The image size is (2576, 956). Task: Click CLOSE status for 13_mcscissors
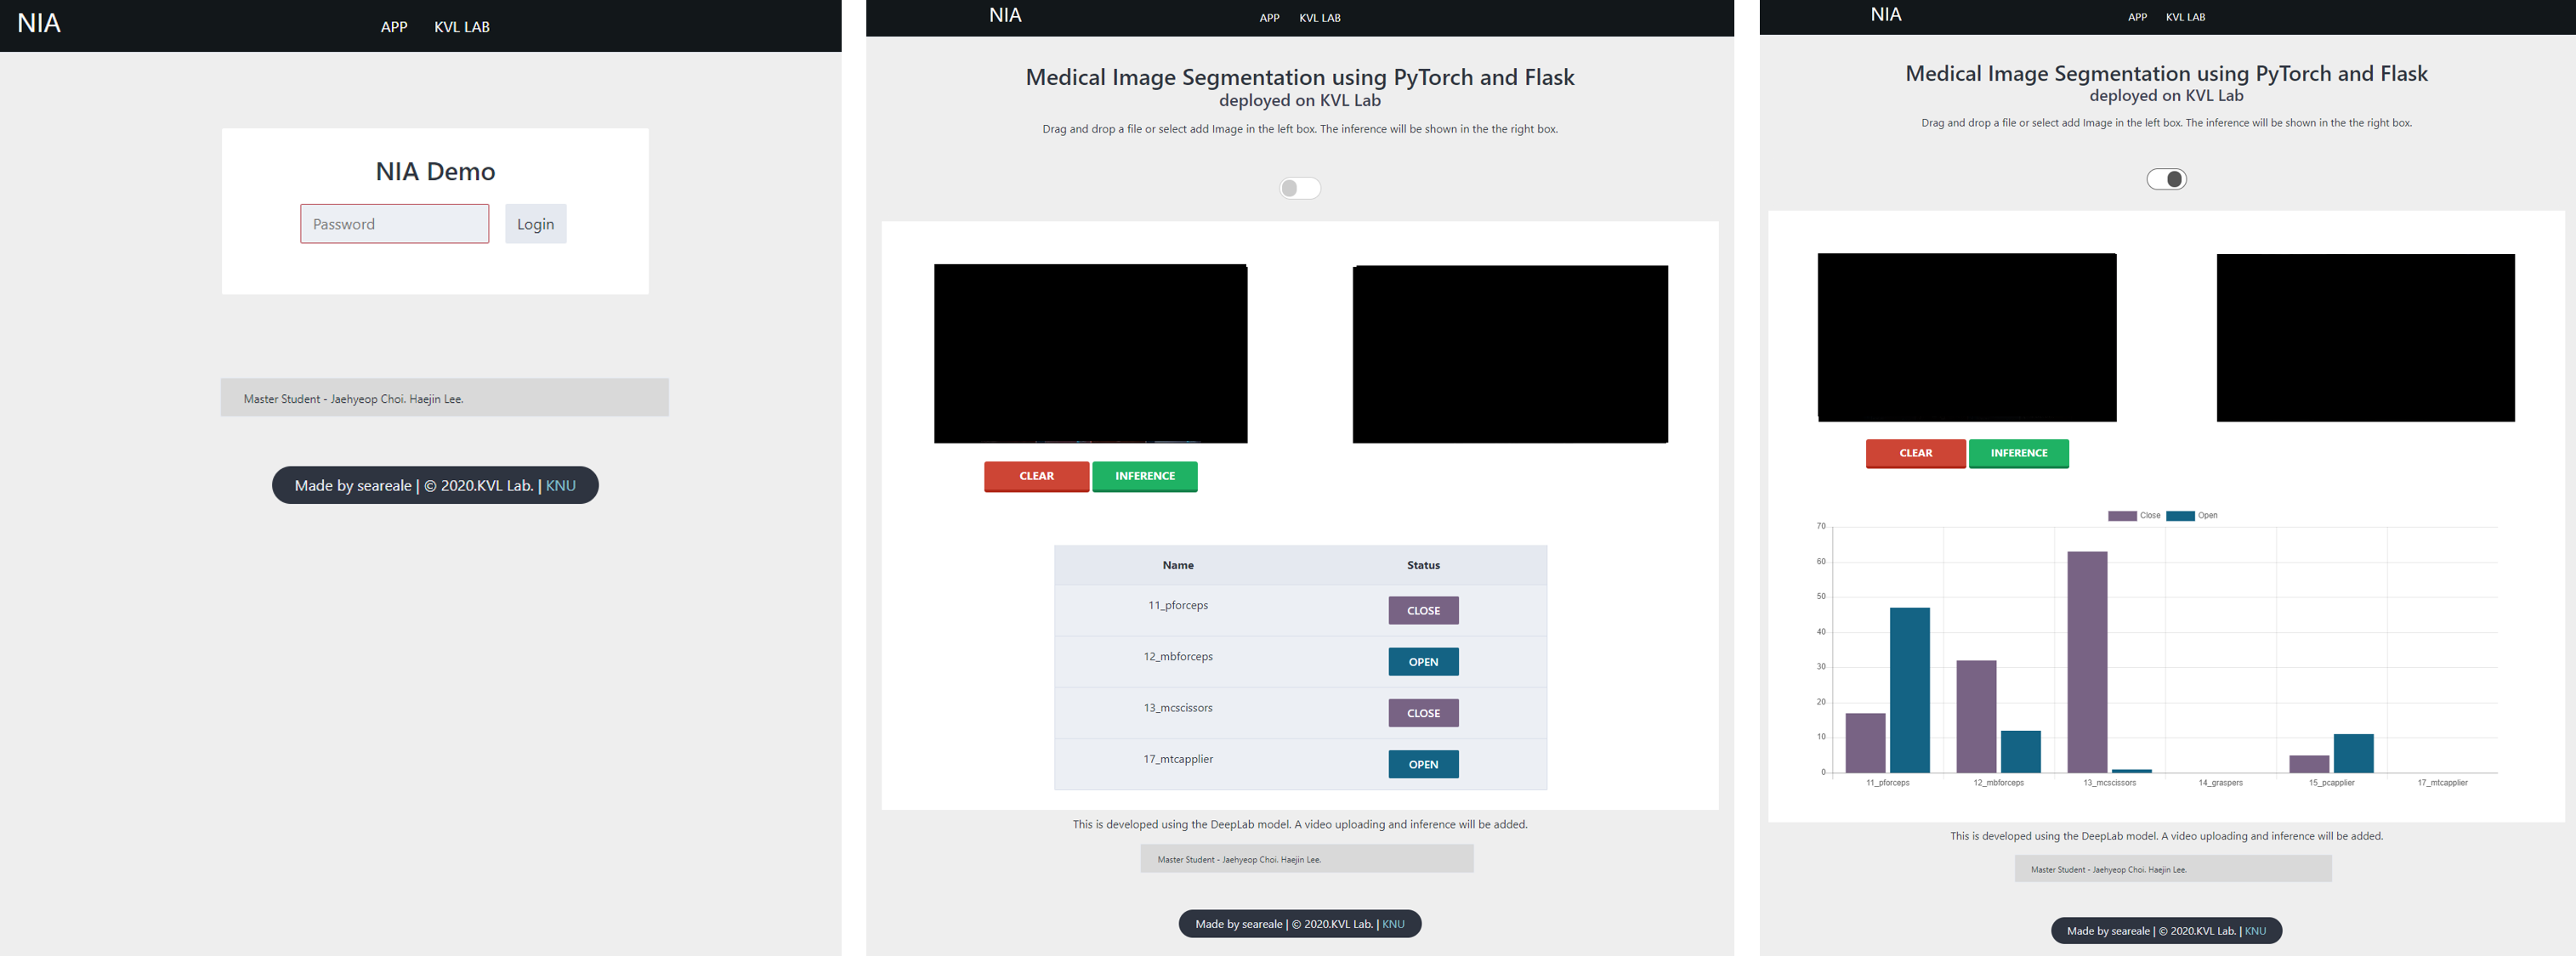pos(1423,712)
